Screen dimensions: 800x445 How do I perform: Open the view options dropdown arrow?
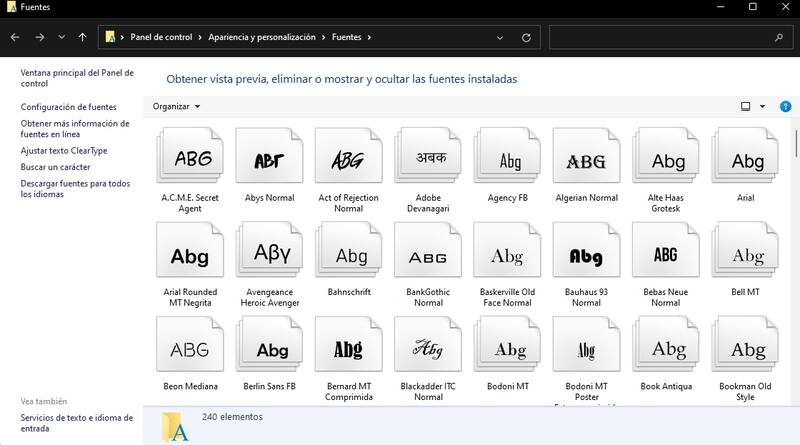tap(763, 106)
